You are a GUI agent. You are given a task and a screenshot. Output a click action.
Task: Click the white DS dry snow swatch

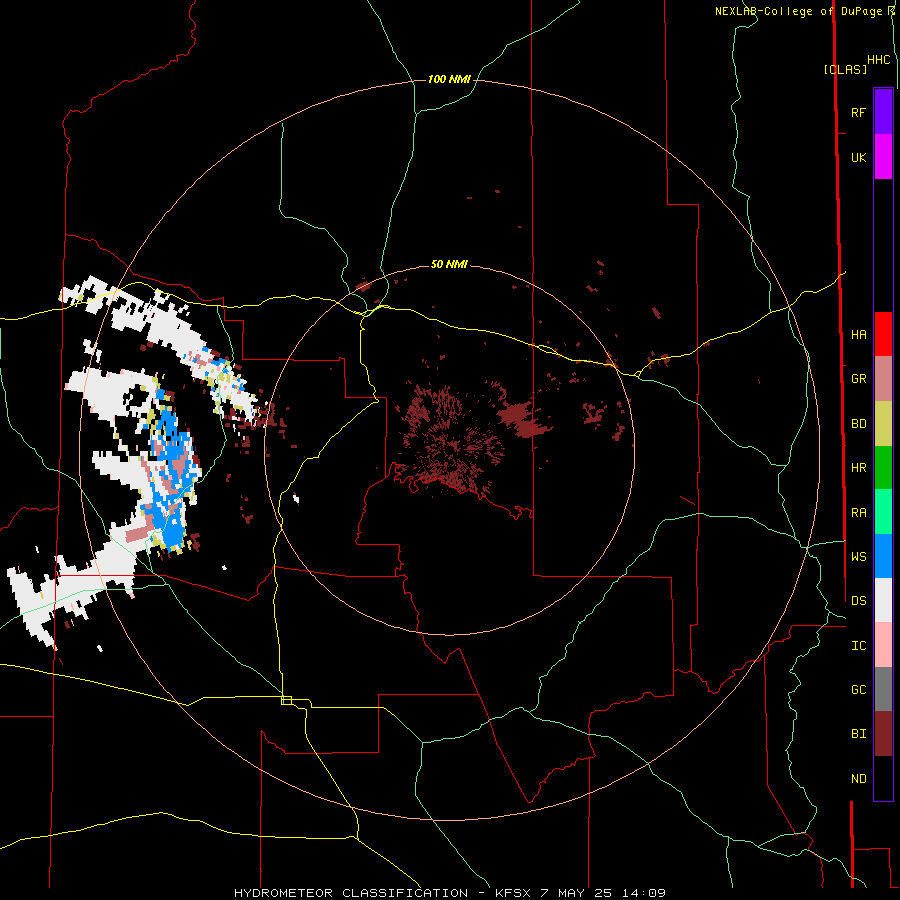pyautogui.click(x=883, y=600)
